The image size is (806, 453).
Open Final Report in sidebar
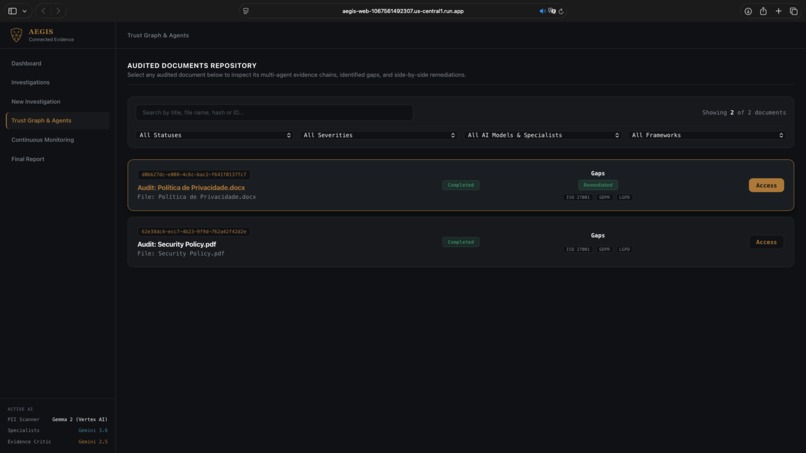coord(28,159)
